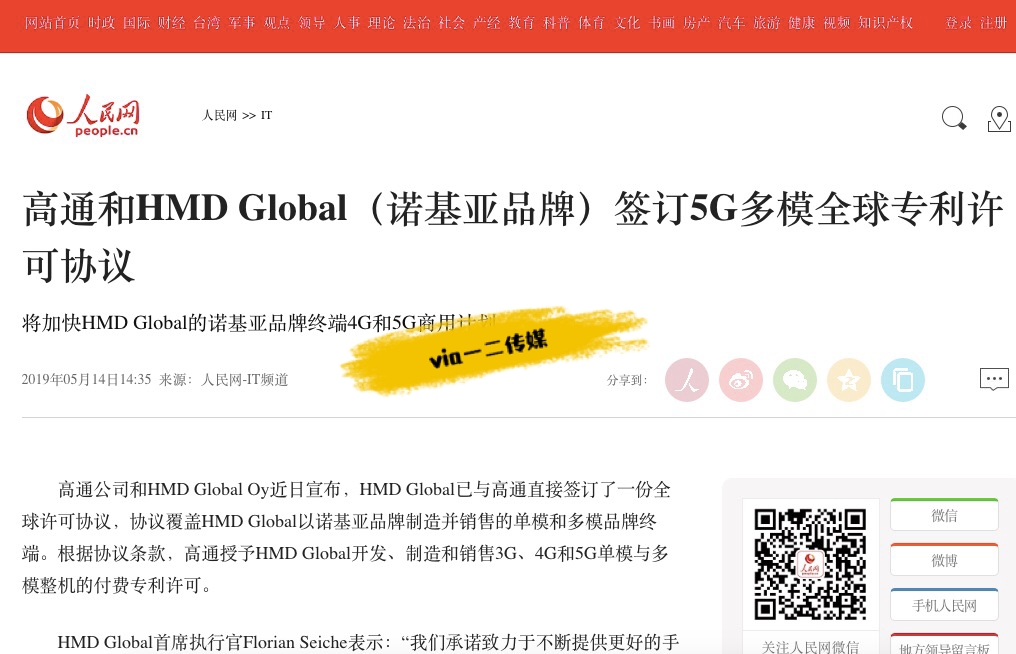Open the 视频 channel
1016x654 pixels.
pyautogui.click(x=837, y=23)
